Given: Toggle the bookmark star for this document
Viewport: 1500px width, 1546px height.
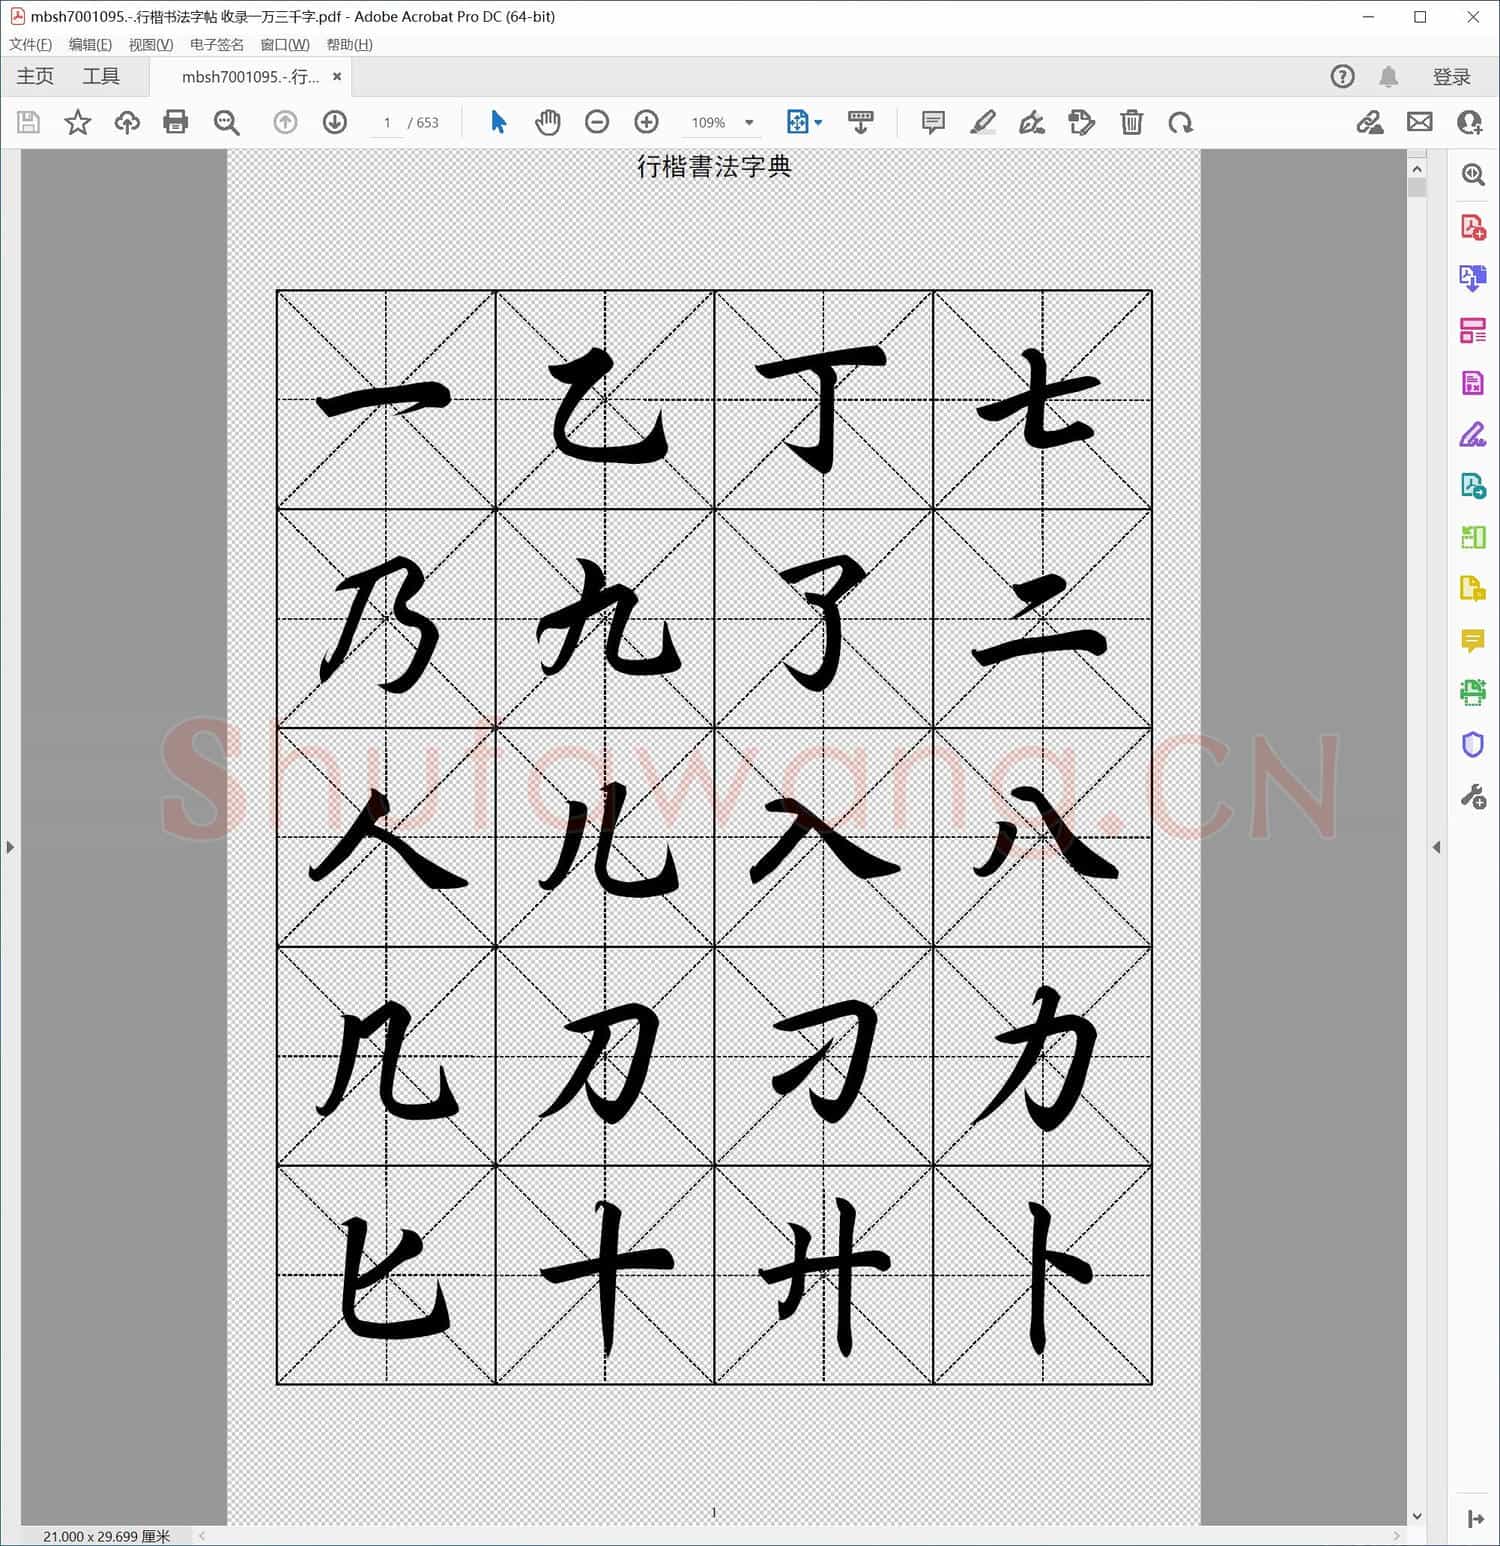Looking at the screenshot, I should click(x=78, y=122).
